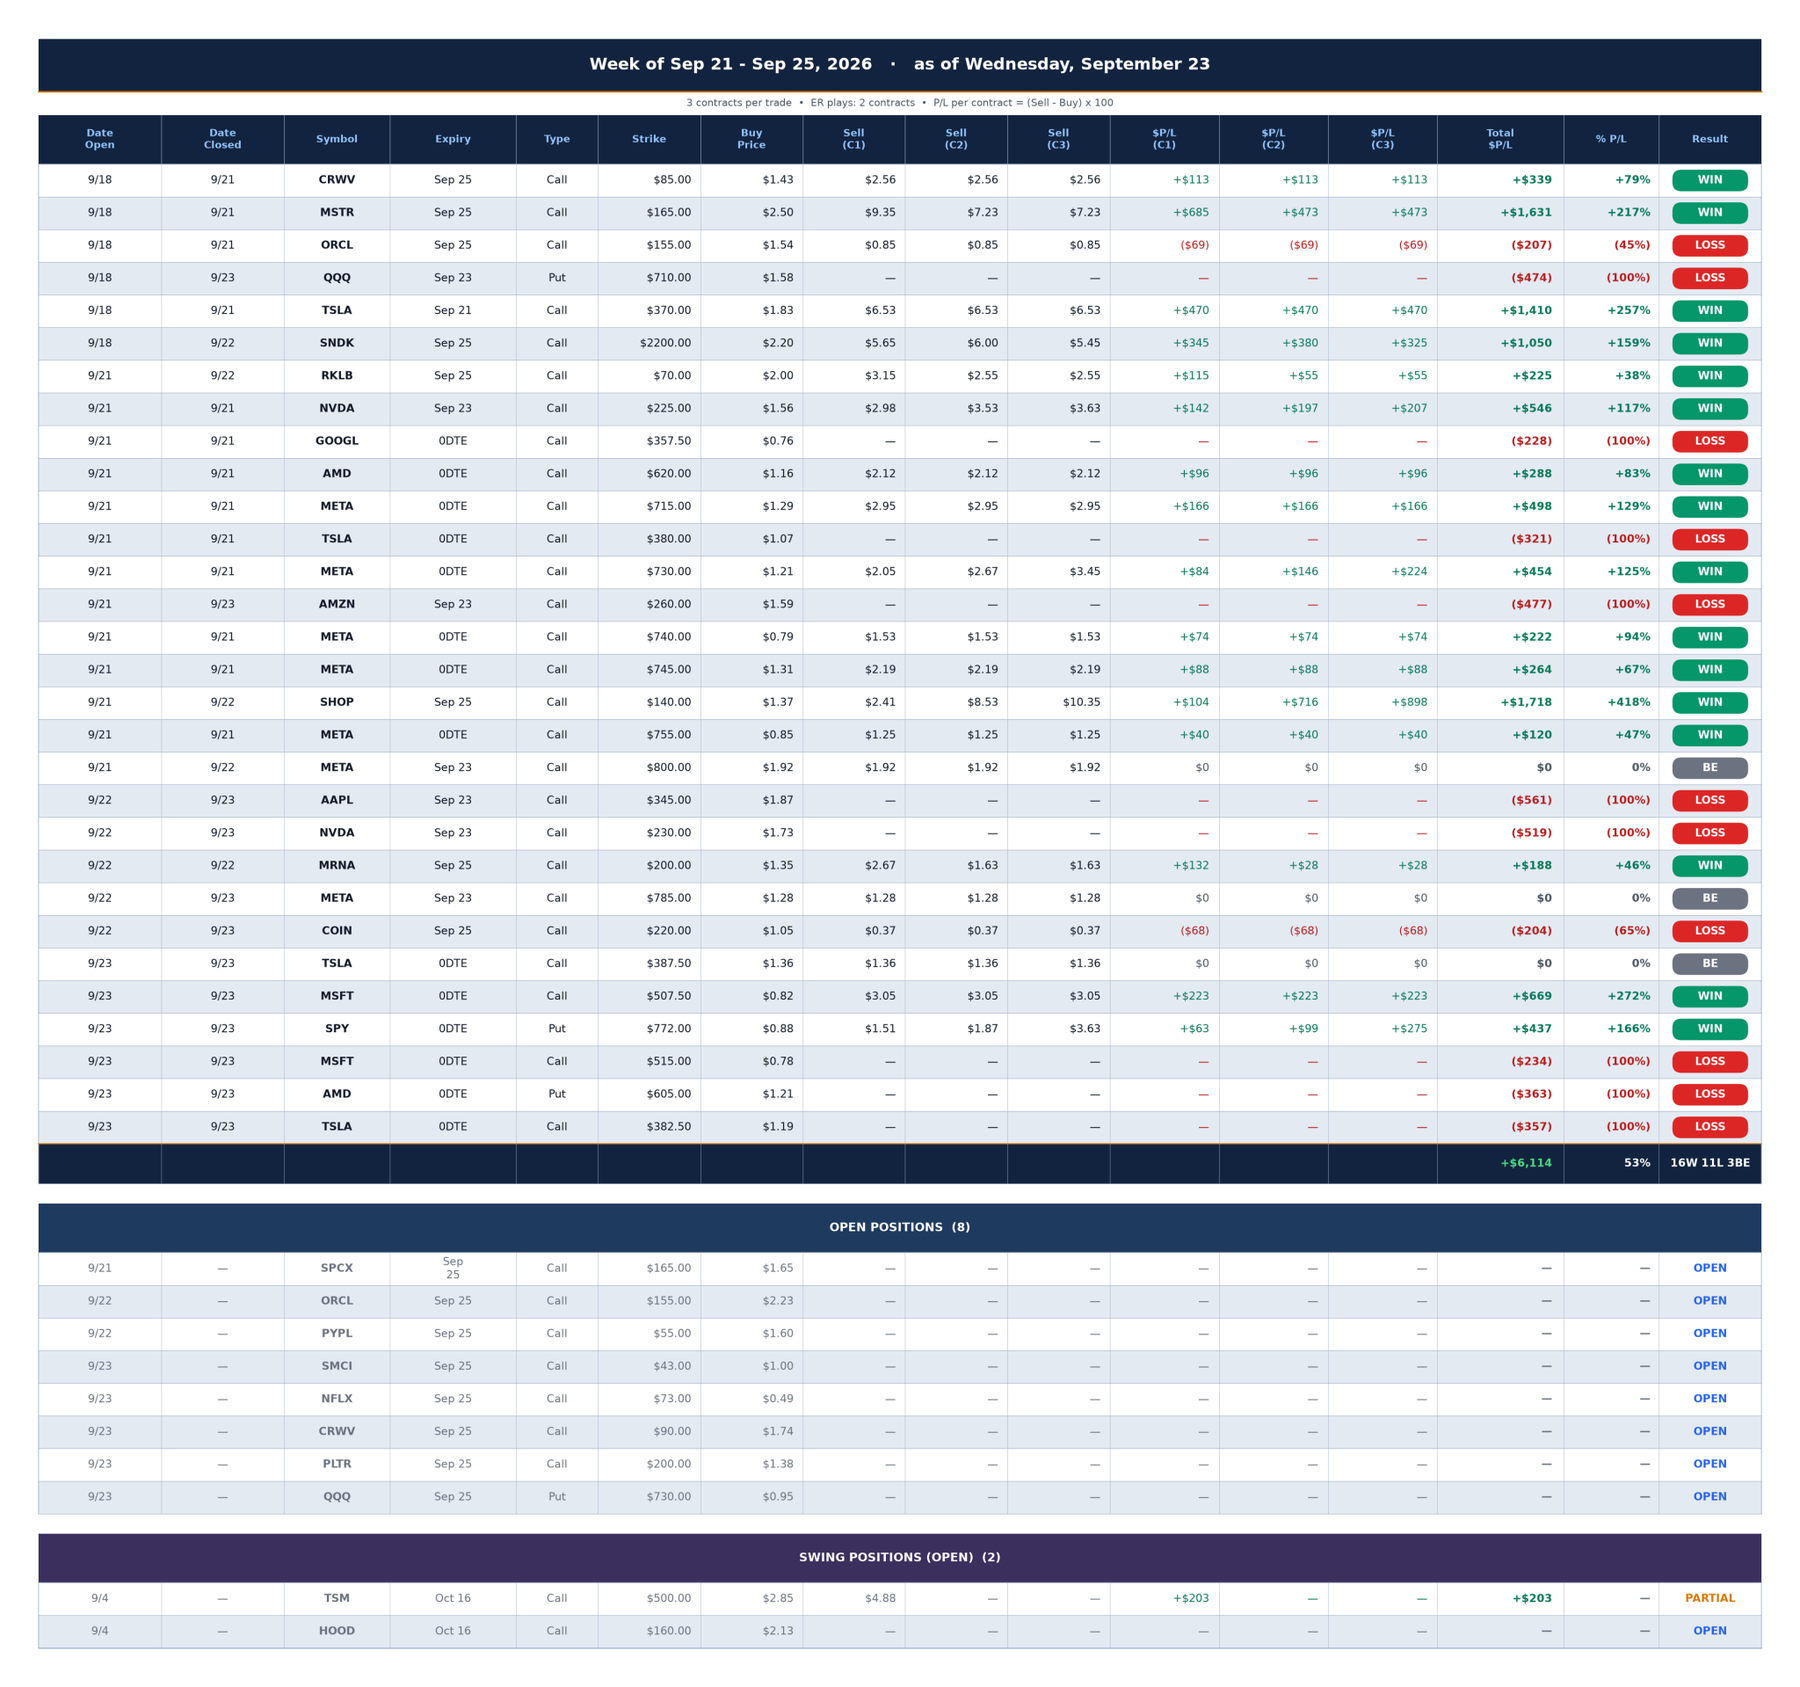Image resolution: width=1800 pixels, height=1687 pixels.
Task: Click the OPEN status in the NFLX row
Action: (1710, 1399)
